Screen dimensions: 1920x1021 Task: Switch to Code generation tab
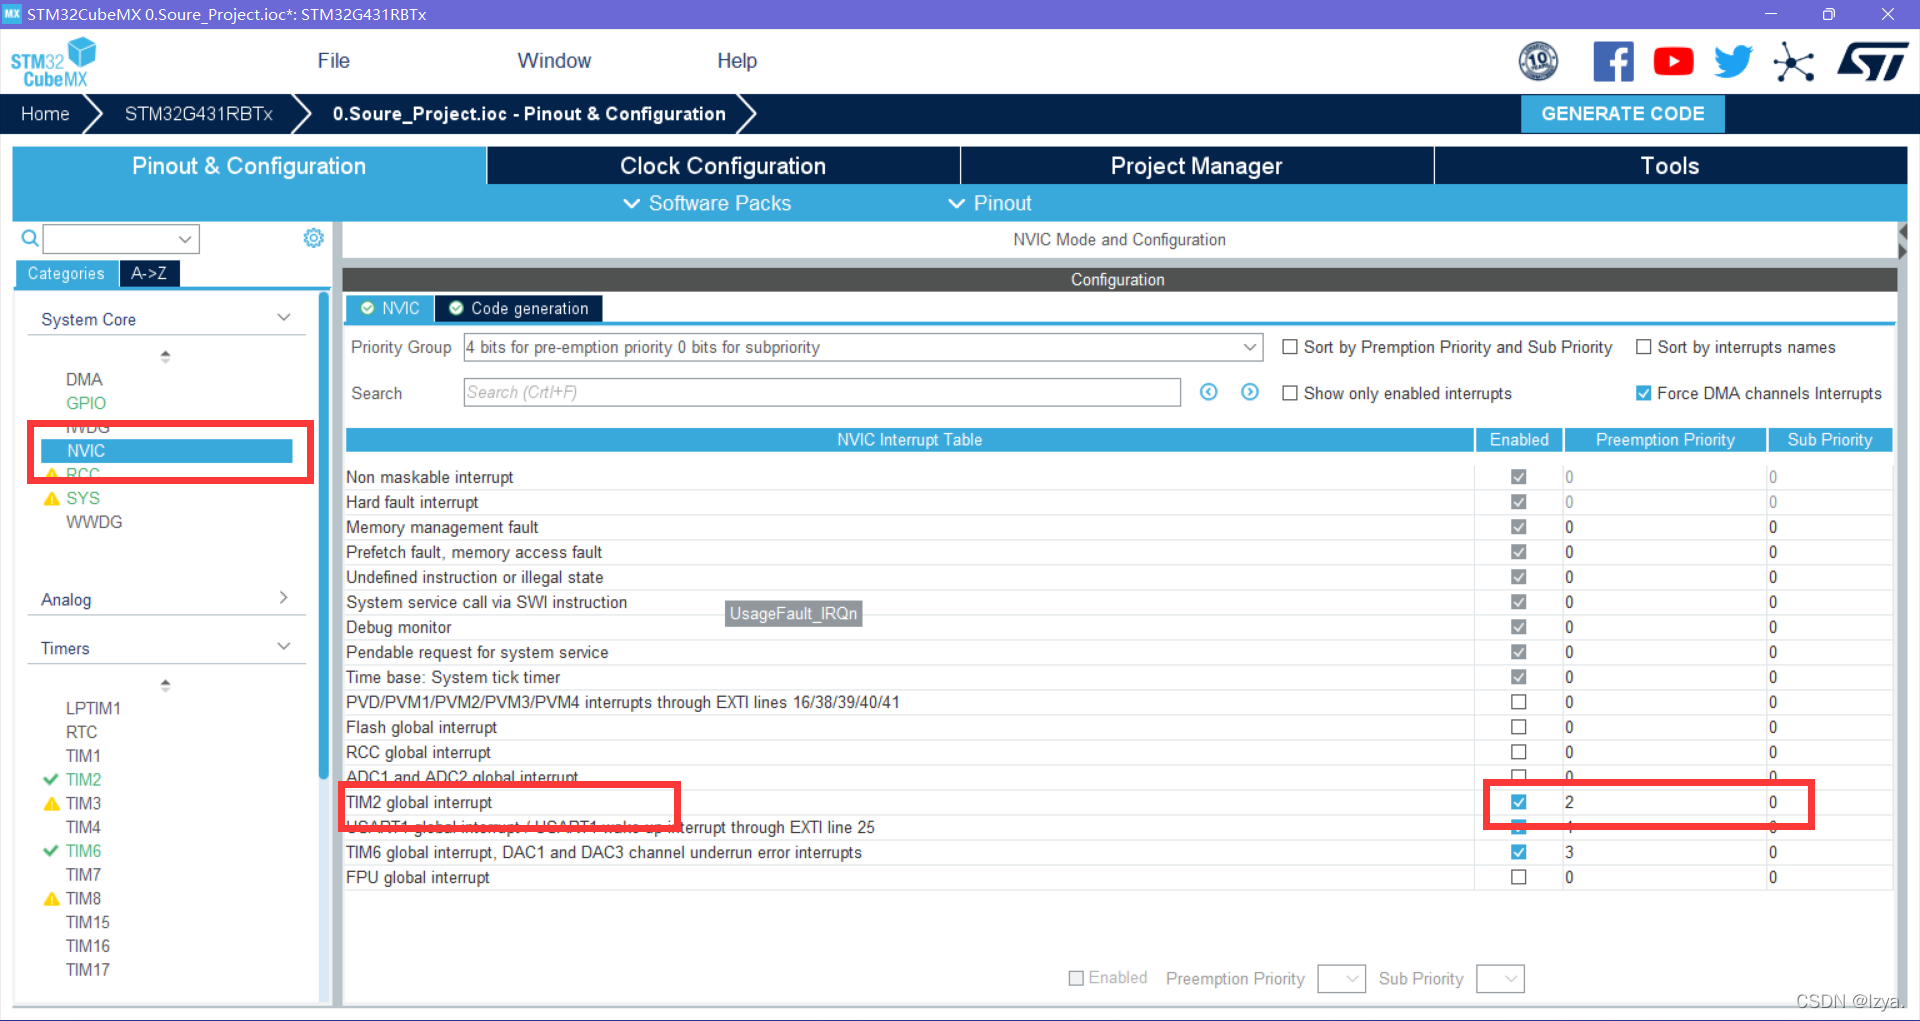pyautogui.click(x=519, y=308)
